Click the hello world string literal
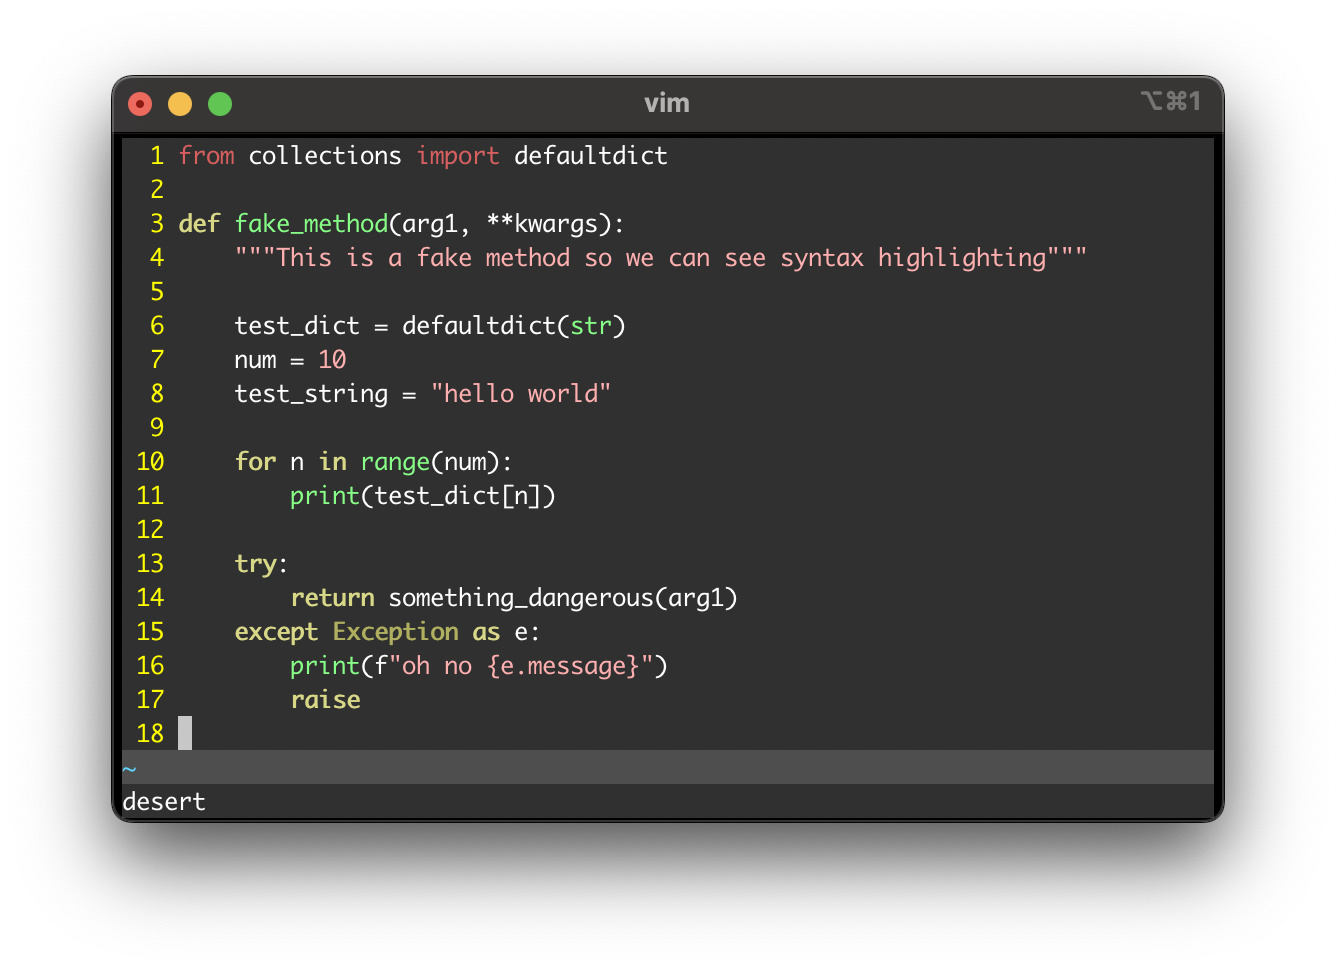Image resolution: width=1336 pixels, height=970 pixels. [x=522, y=393]
